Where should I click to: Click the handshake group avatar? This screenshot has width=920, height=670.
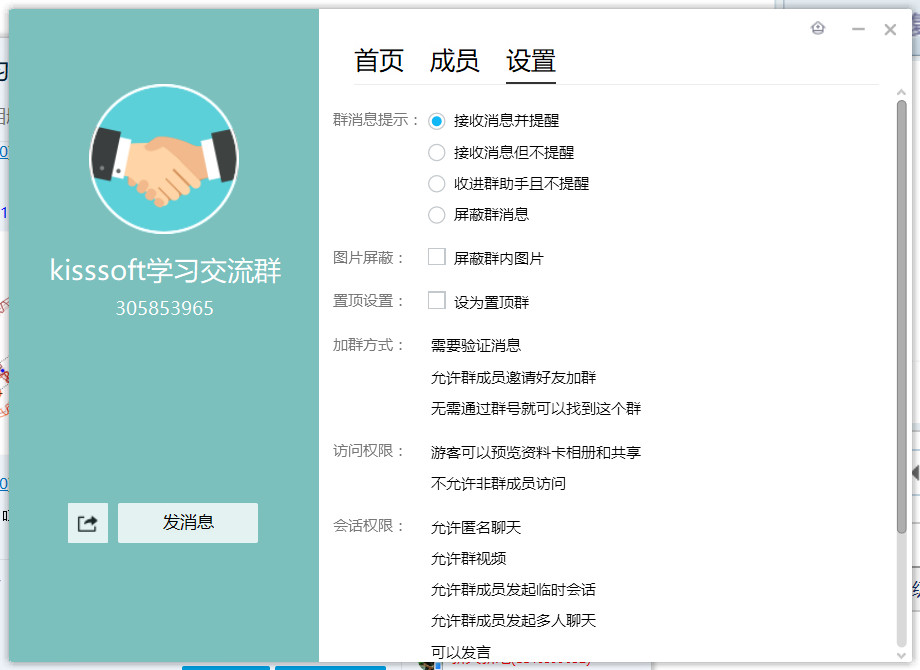pyautogui.click(x=164, y=158)
